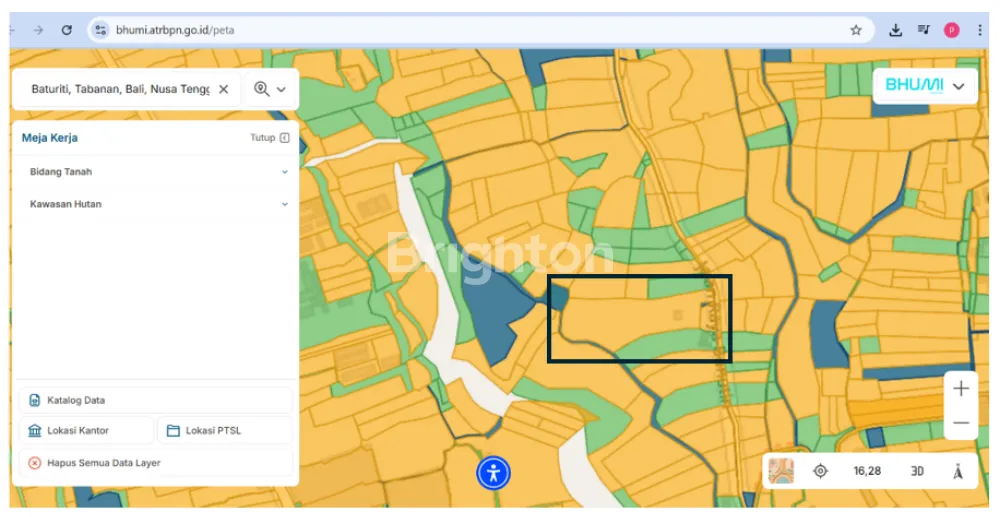Clear the Baturiti search text

(223, 89)
